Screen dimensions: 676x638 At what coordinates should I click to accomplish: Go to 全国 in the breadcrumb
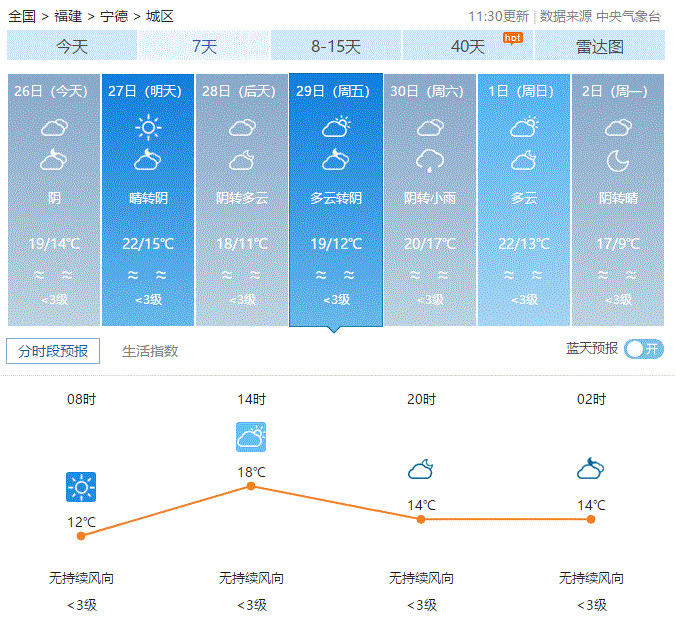coord(22,16)
